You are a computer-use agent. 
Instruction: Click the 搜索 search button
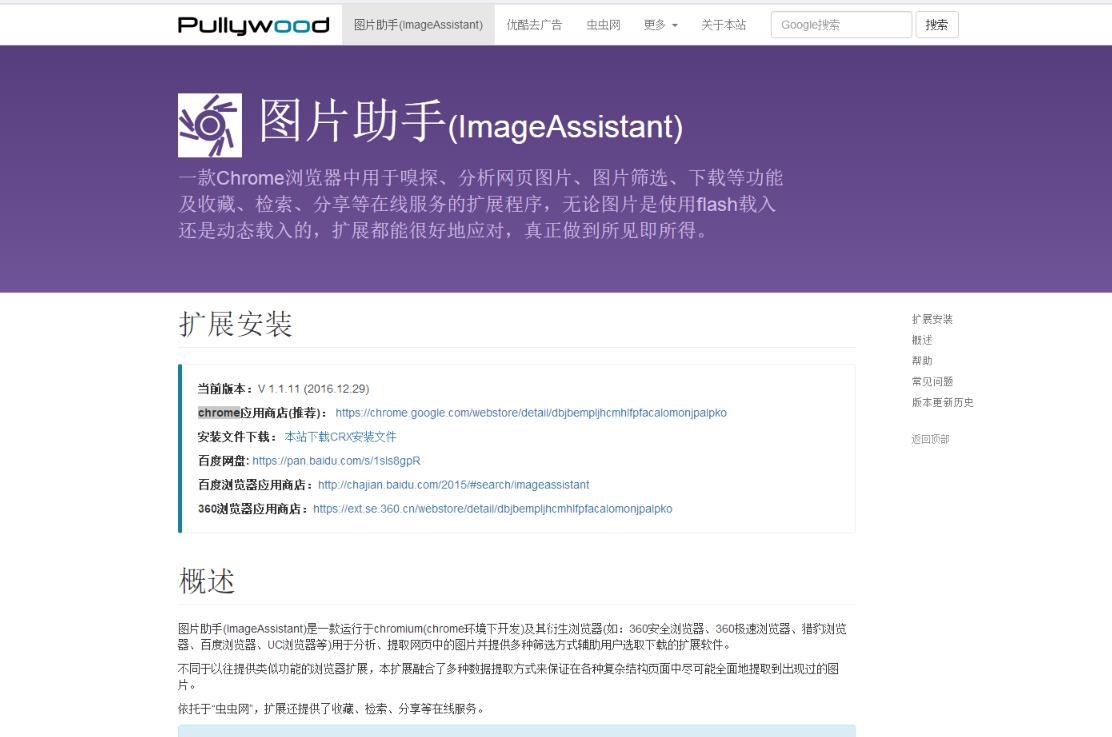tap(936, 24)
